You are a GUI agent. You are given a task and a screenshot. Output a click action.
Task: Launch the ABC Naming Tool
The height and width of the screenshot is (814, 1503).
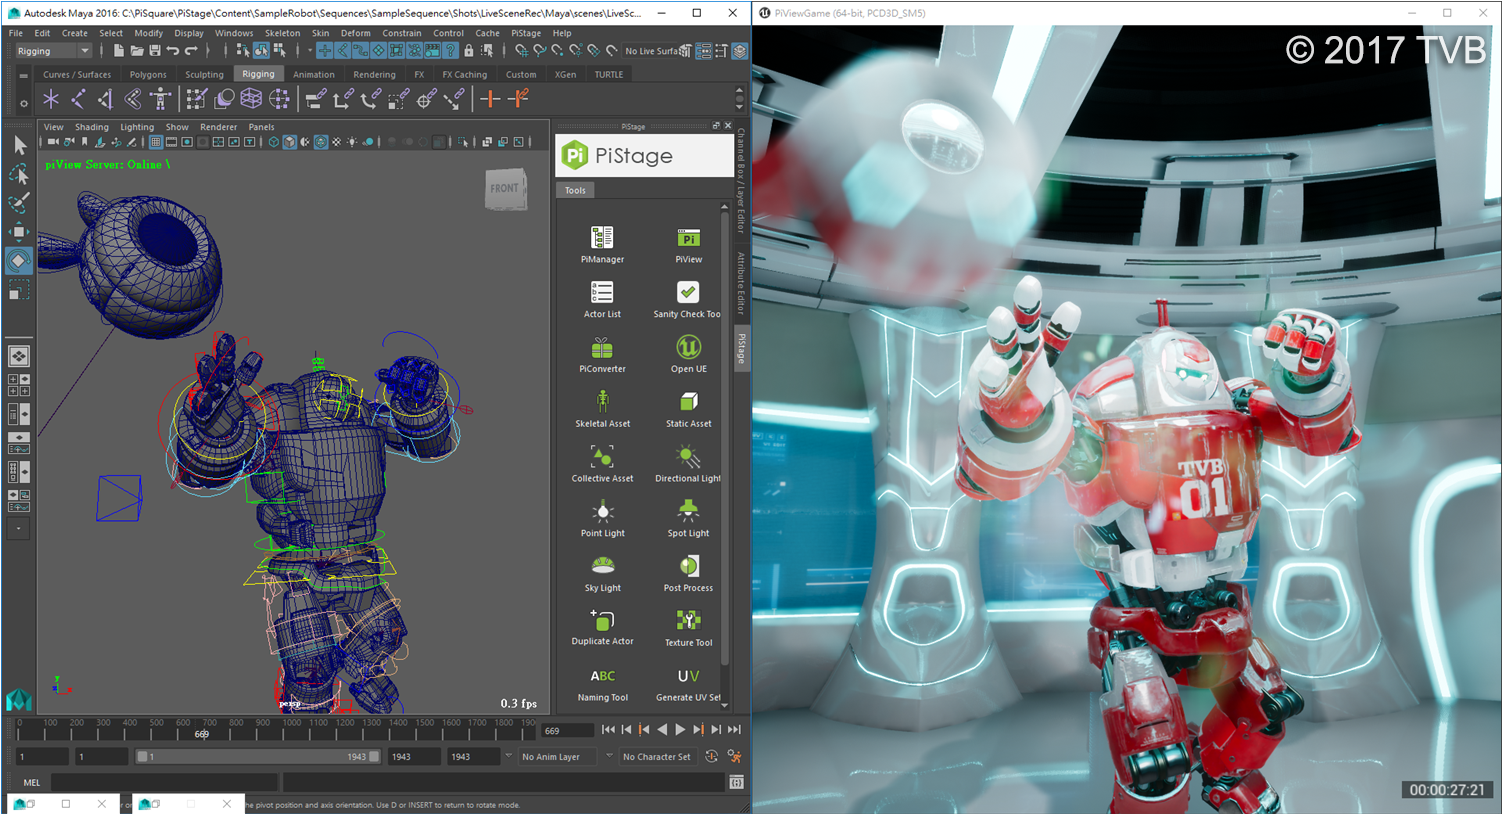point(601,680)
